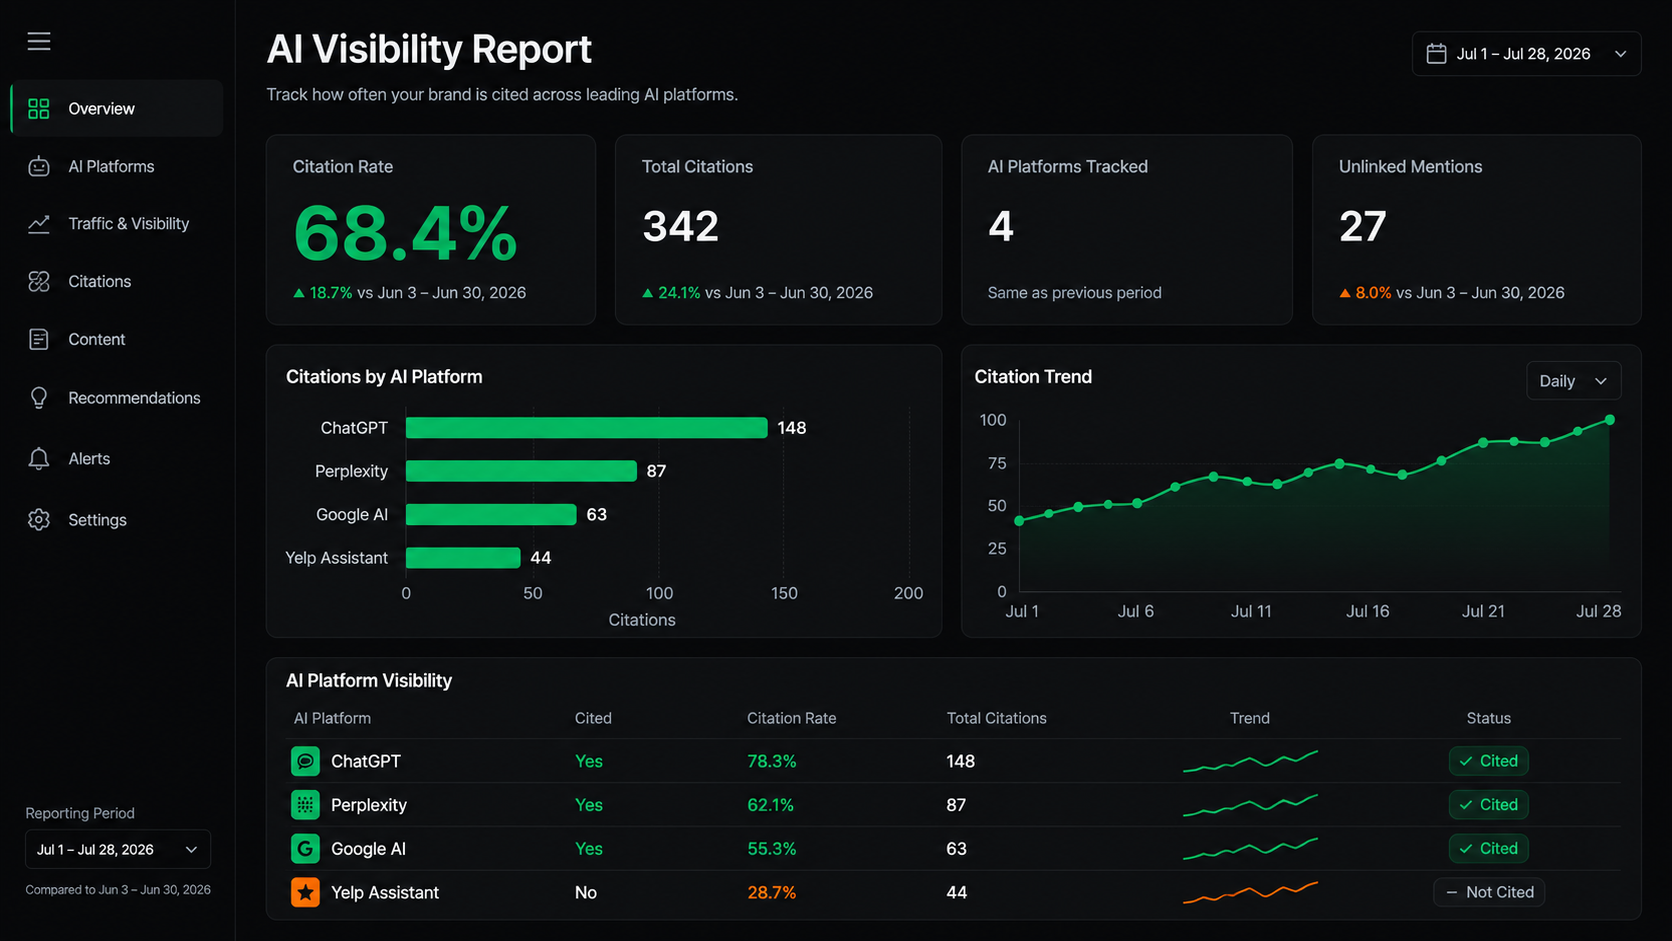Open the Reporting Period dropdown in sidebar
1672x941 pixels.
tap(118, 849)
